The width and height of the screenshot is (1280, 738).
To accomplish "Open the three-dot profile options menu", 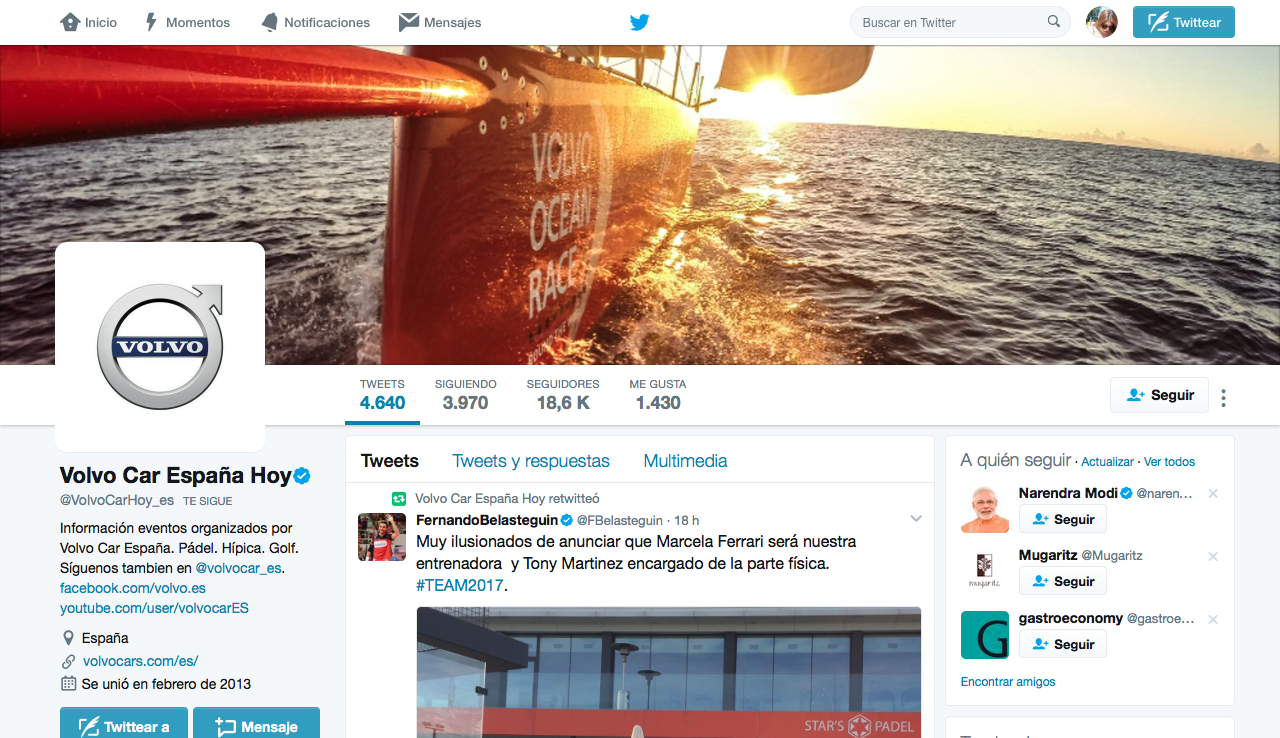I will click(1223, 398).
